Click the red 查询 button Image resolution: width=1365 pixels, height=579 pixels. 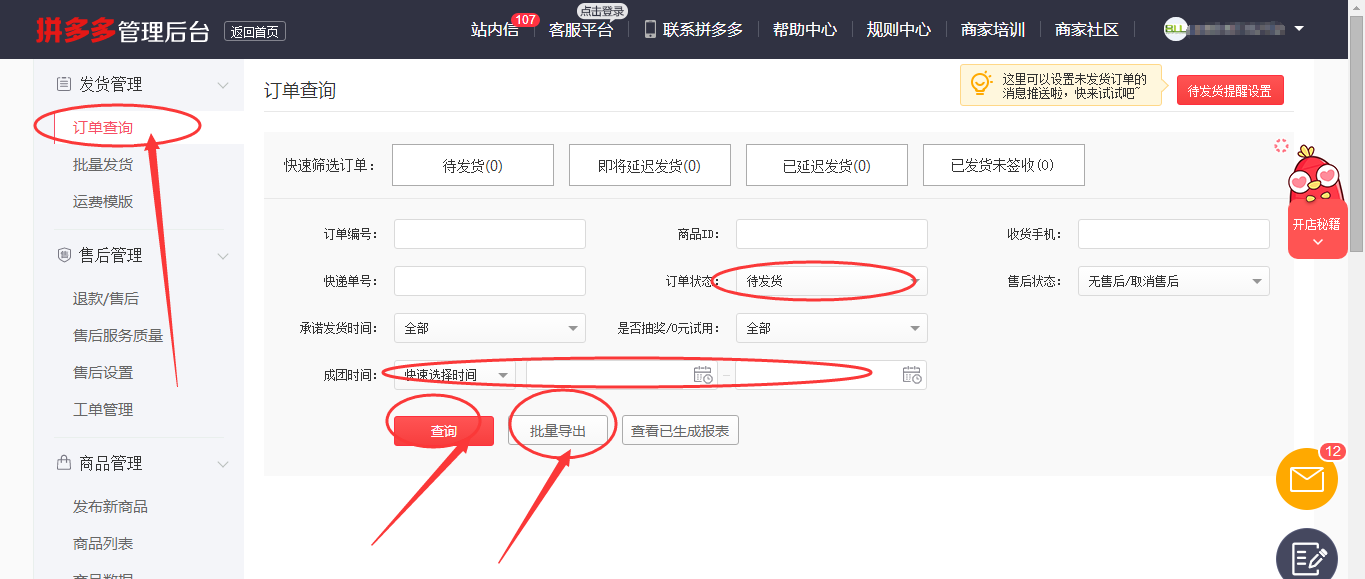[444, 431]
